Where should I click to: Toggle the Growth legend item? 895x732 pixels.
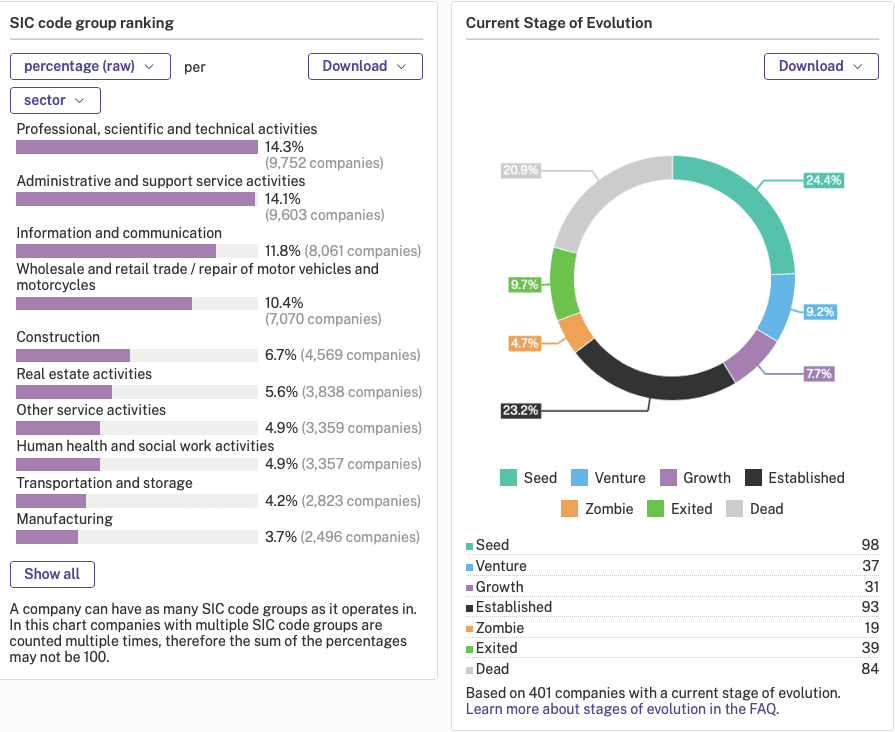coord(695,477)
